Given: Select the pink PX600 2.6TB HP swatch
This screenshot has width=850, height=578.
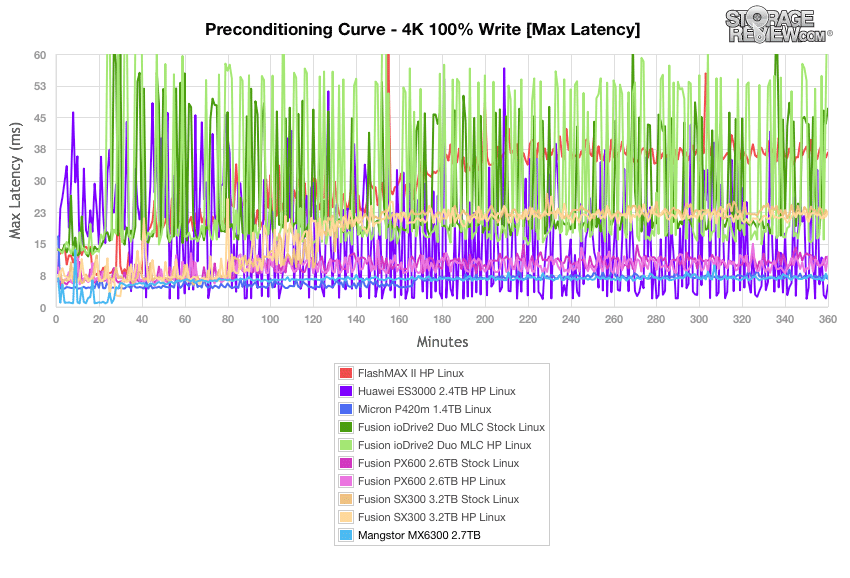Looking at the screenshot, I should point(346,481).
